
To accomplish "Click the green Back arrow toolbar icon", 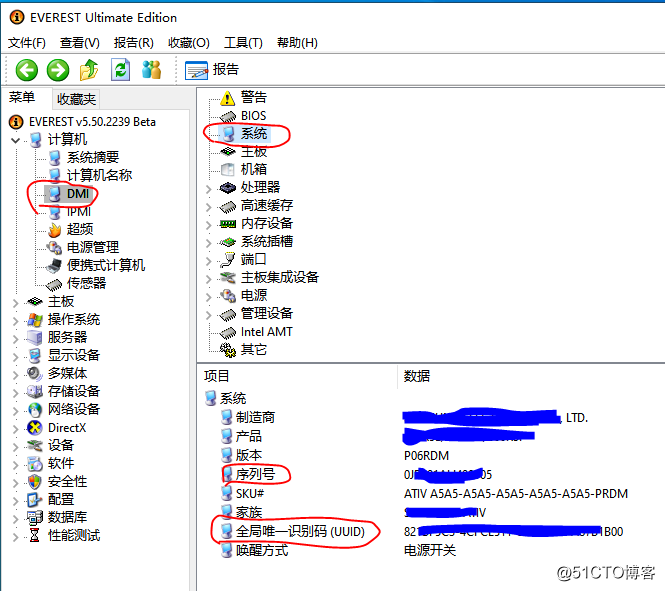I will pos(26,70).
